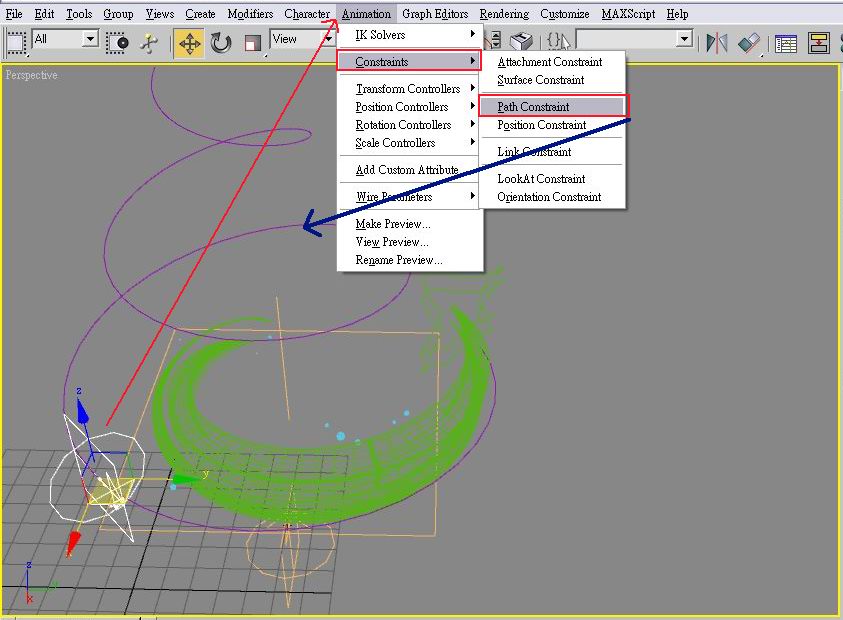Select the Select and Move tool
Image resolution: width=843 pixels, height=620 pixels.
188,42
